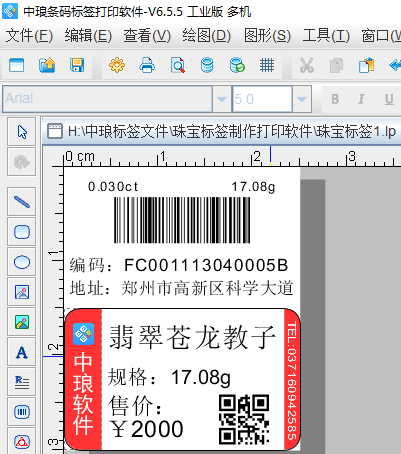Click the database settings icon
The width and height of the screenshot is (401, 454).
click(x=207, y=65)
